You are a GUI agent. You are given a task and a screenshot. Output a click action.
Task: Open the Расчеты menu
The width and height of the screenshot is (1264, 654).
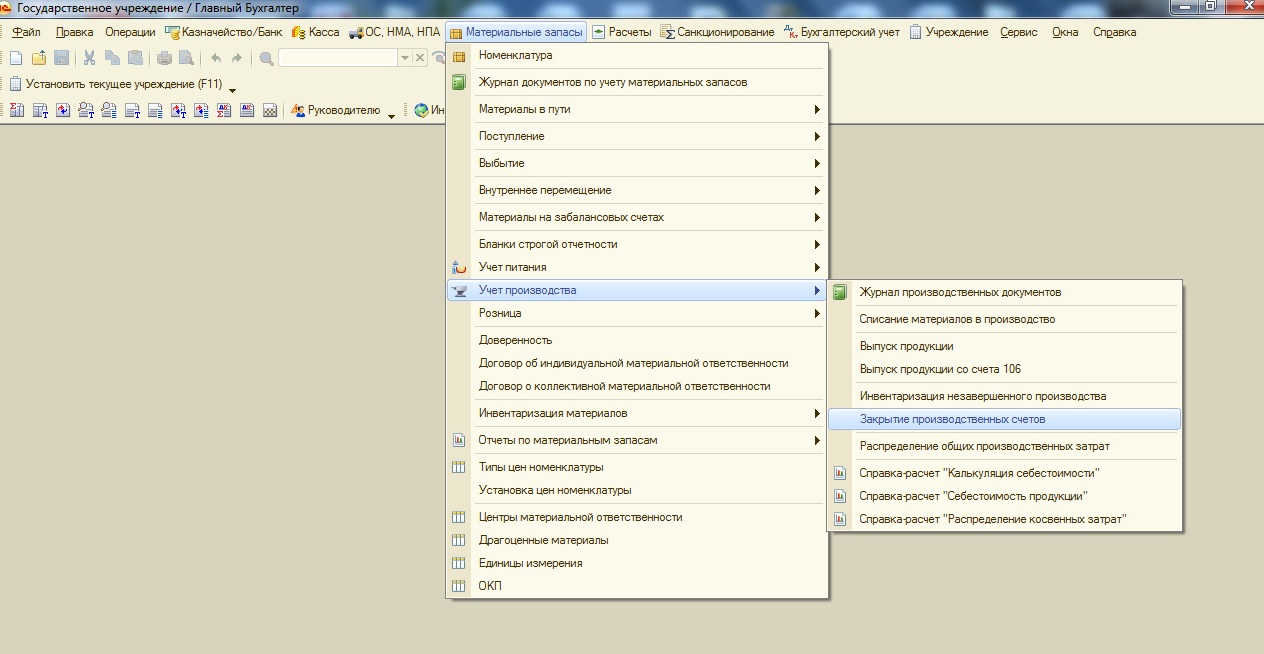tap(621, 32)
